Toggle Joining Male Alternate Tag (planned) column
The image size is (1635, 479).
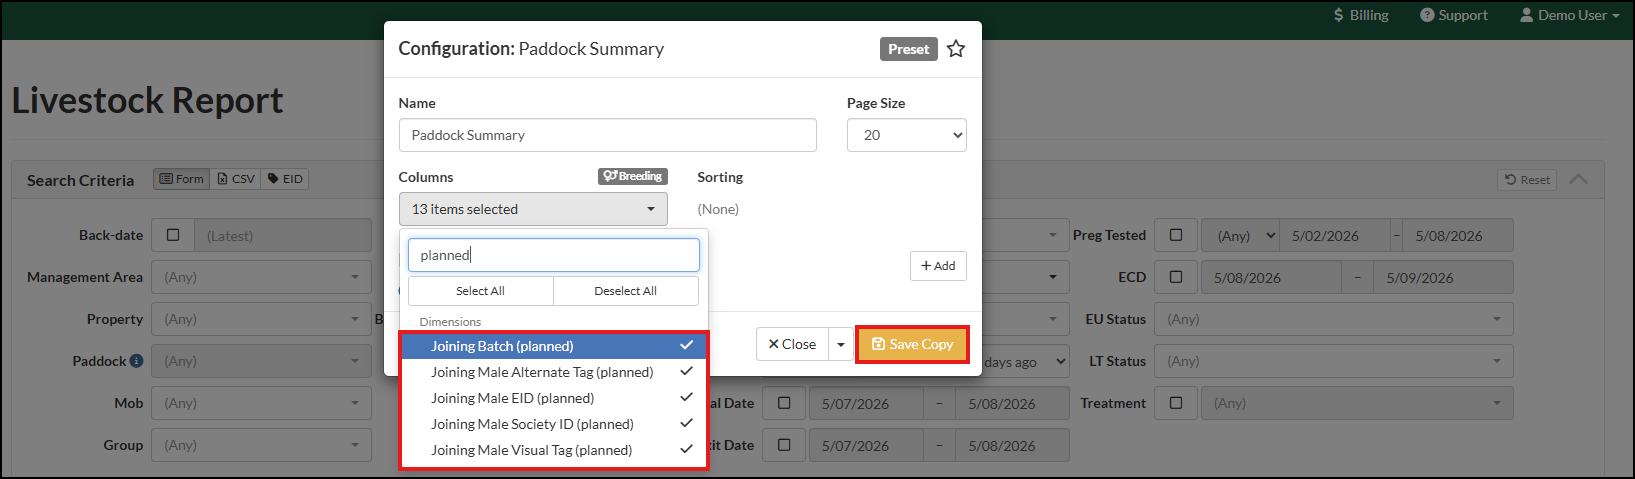click(554, 372)
